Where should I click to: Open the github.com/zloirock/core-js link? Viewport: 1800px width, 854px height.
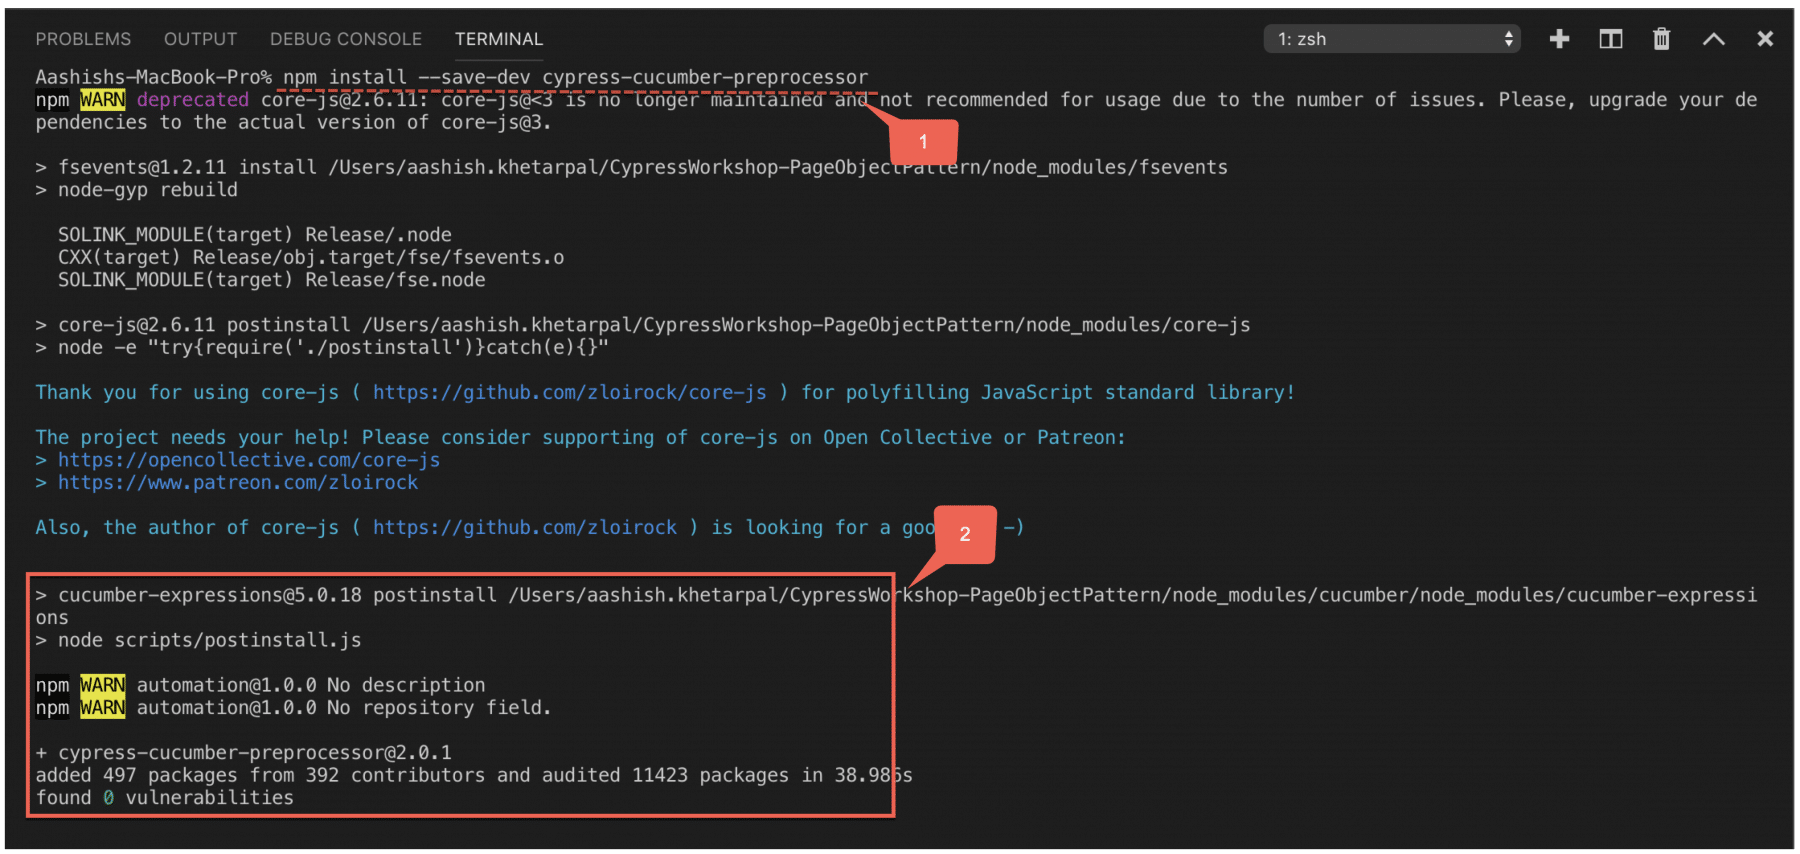click(570, 392)
